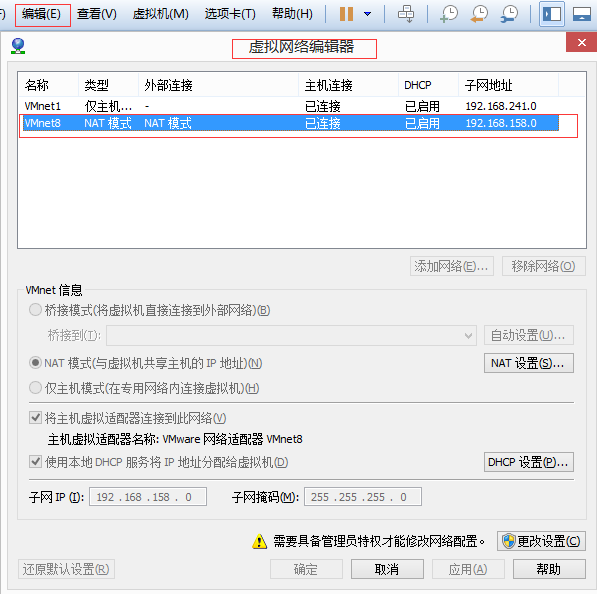Click the 移除网络(O) button
This screenshot has width=597, height=594.
(x=543, y=266)
